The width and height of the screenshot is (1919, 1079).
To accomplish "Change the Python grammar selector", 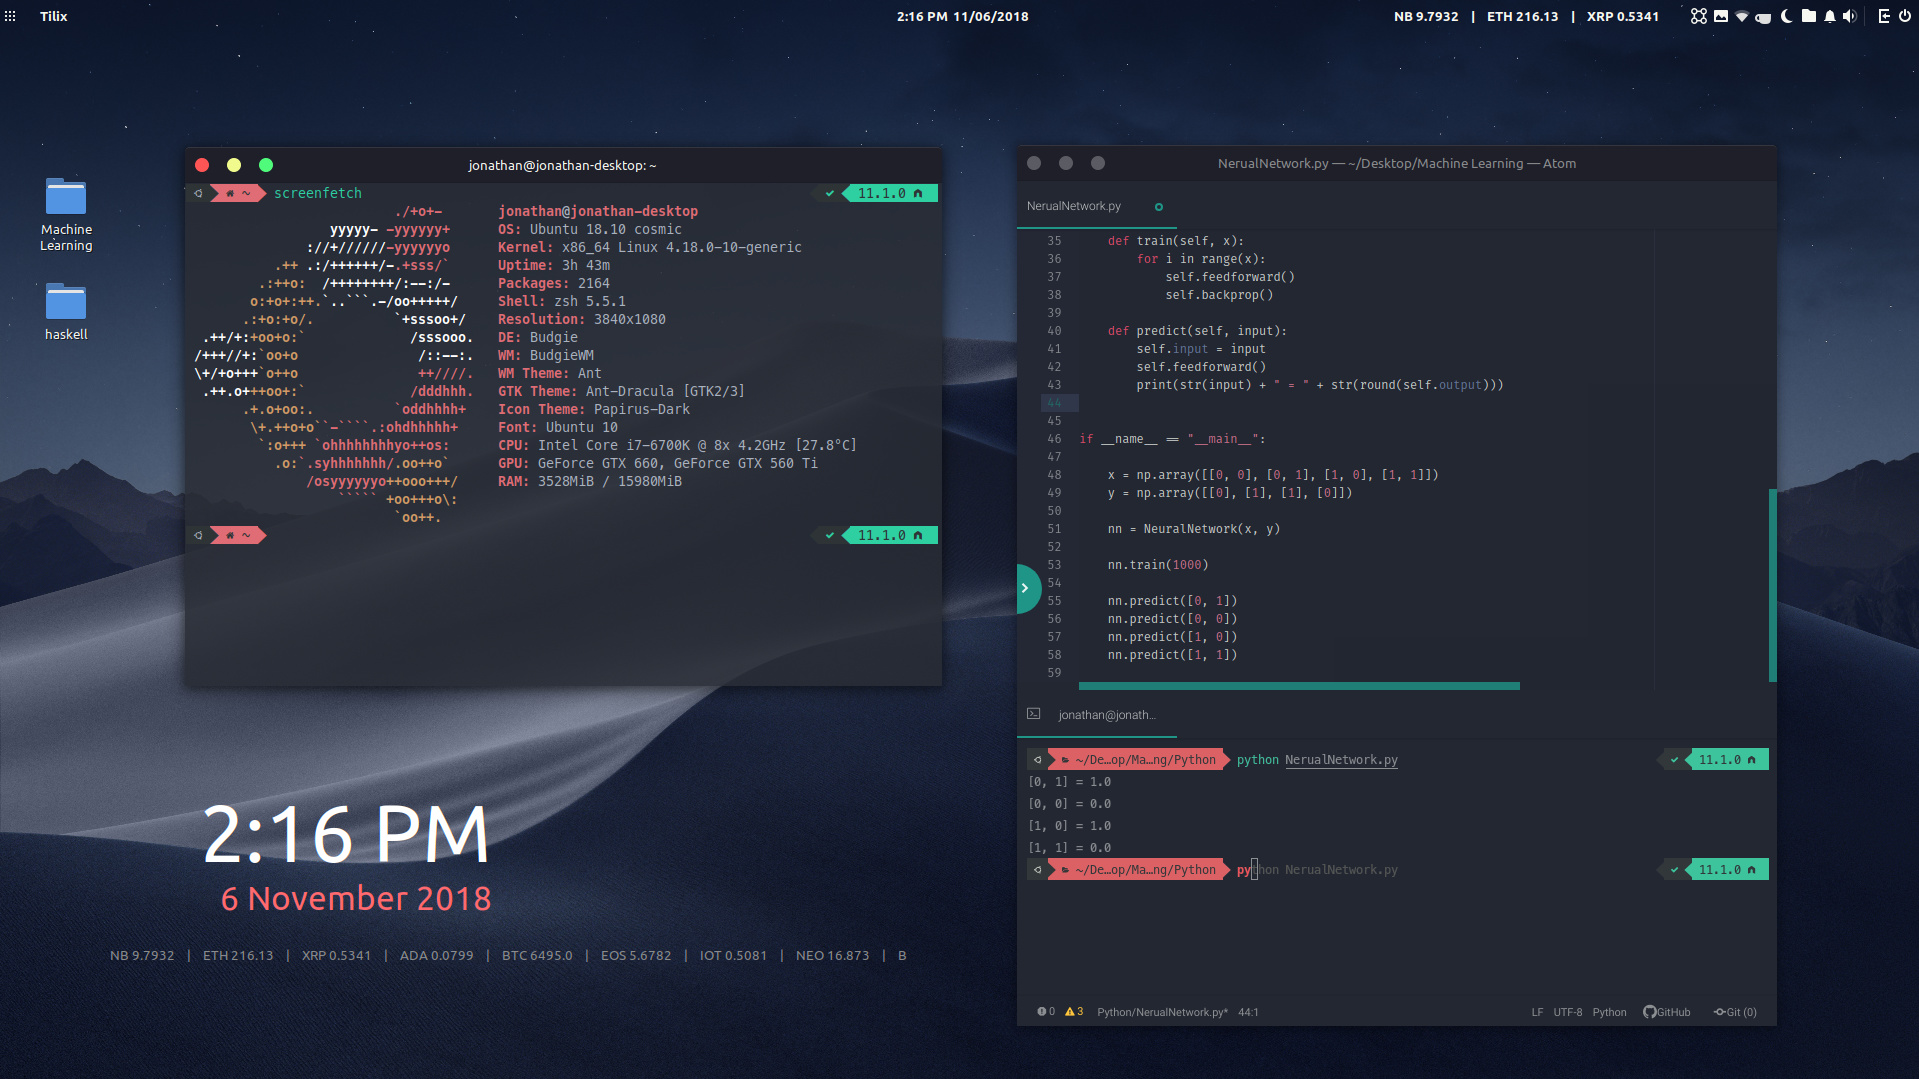I will [x=1609, y=1012].
